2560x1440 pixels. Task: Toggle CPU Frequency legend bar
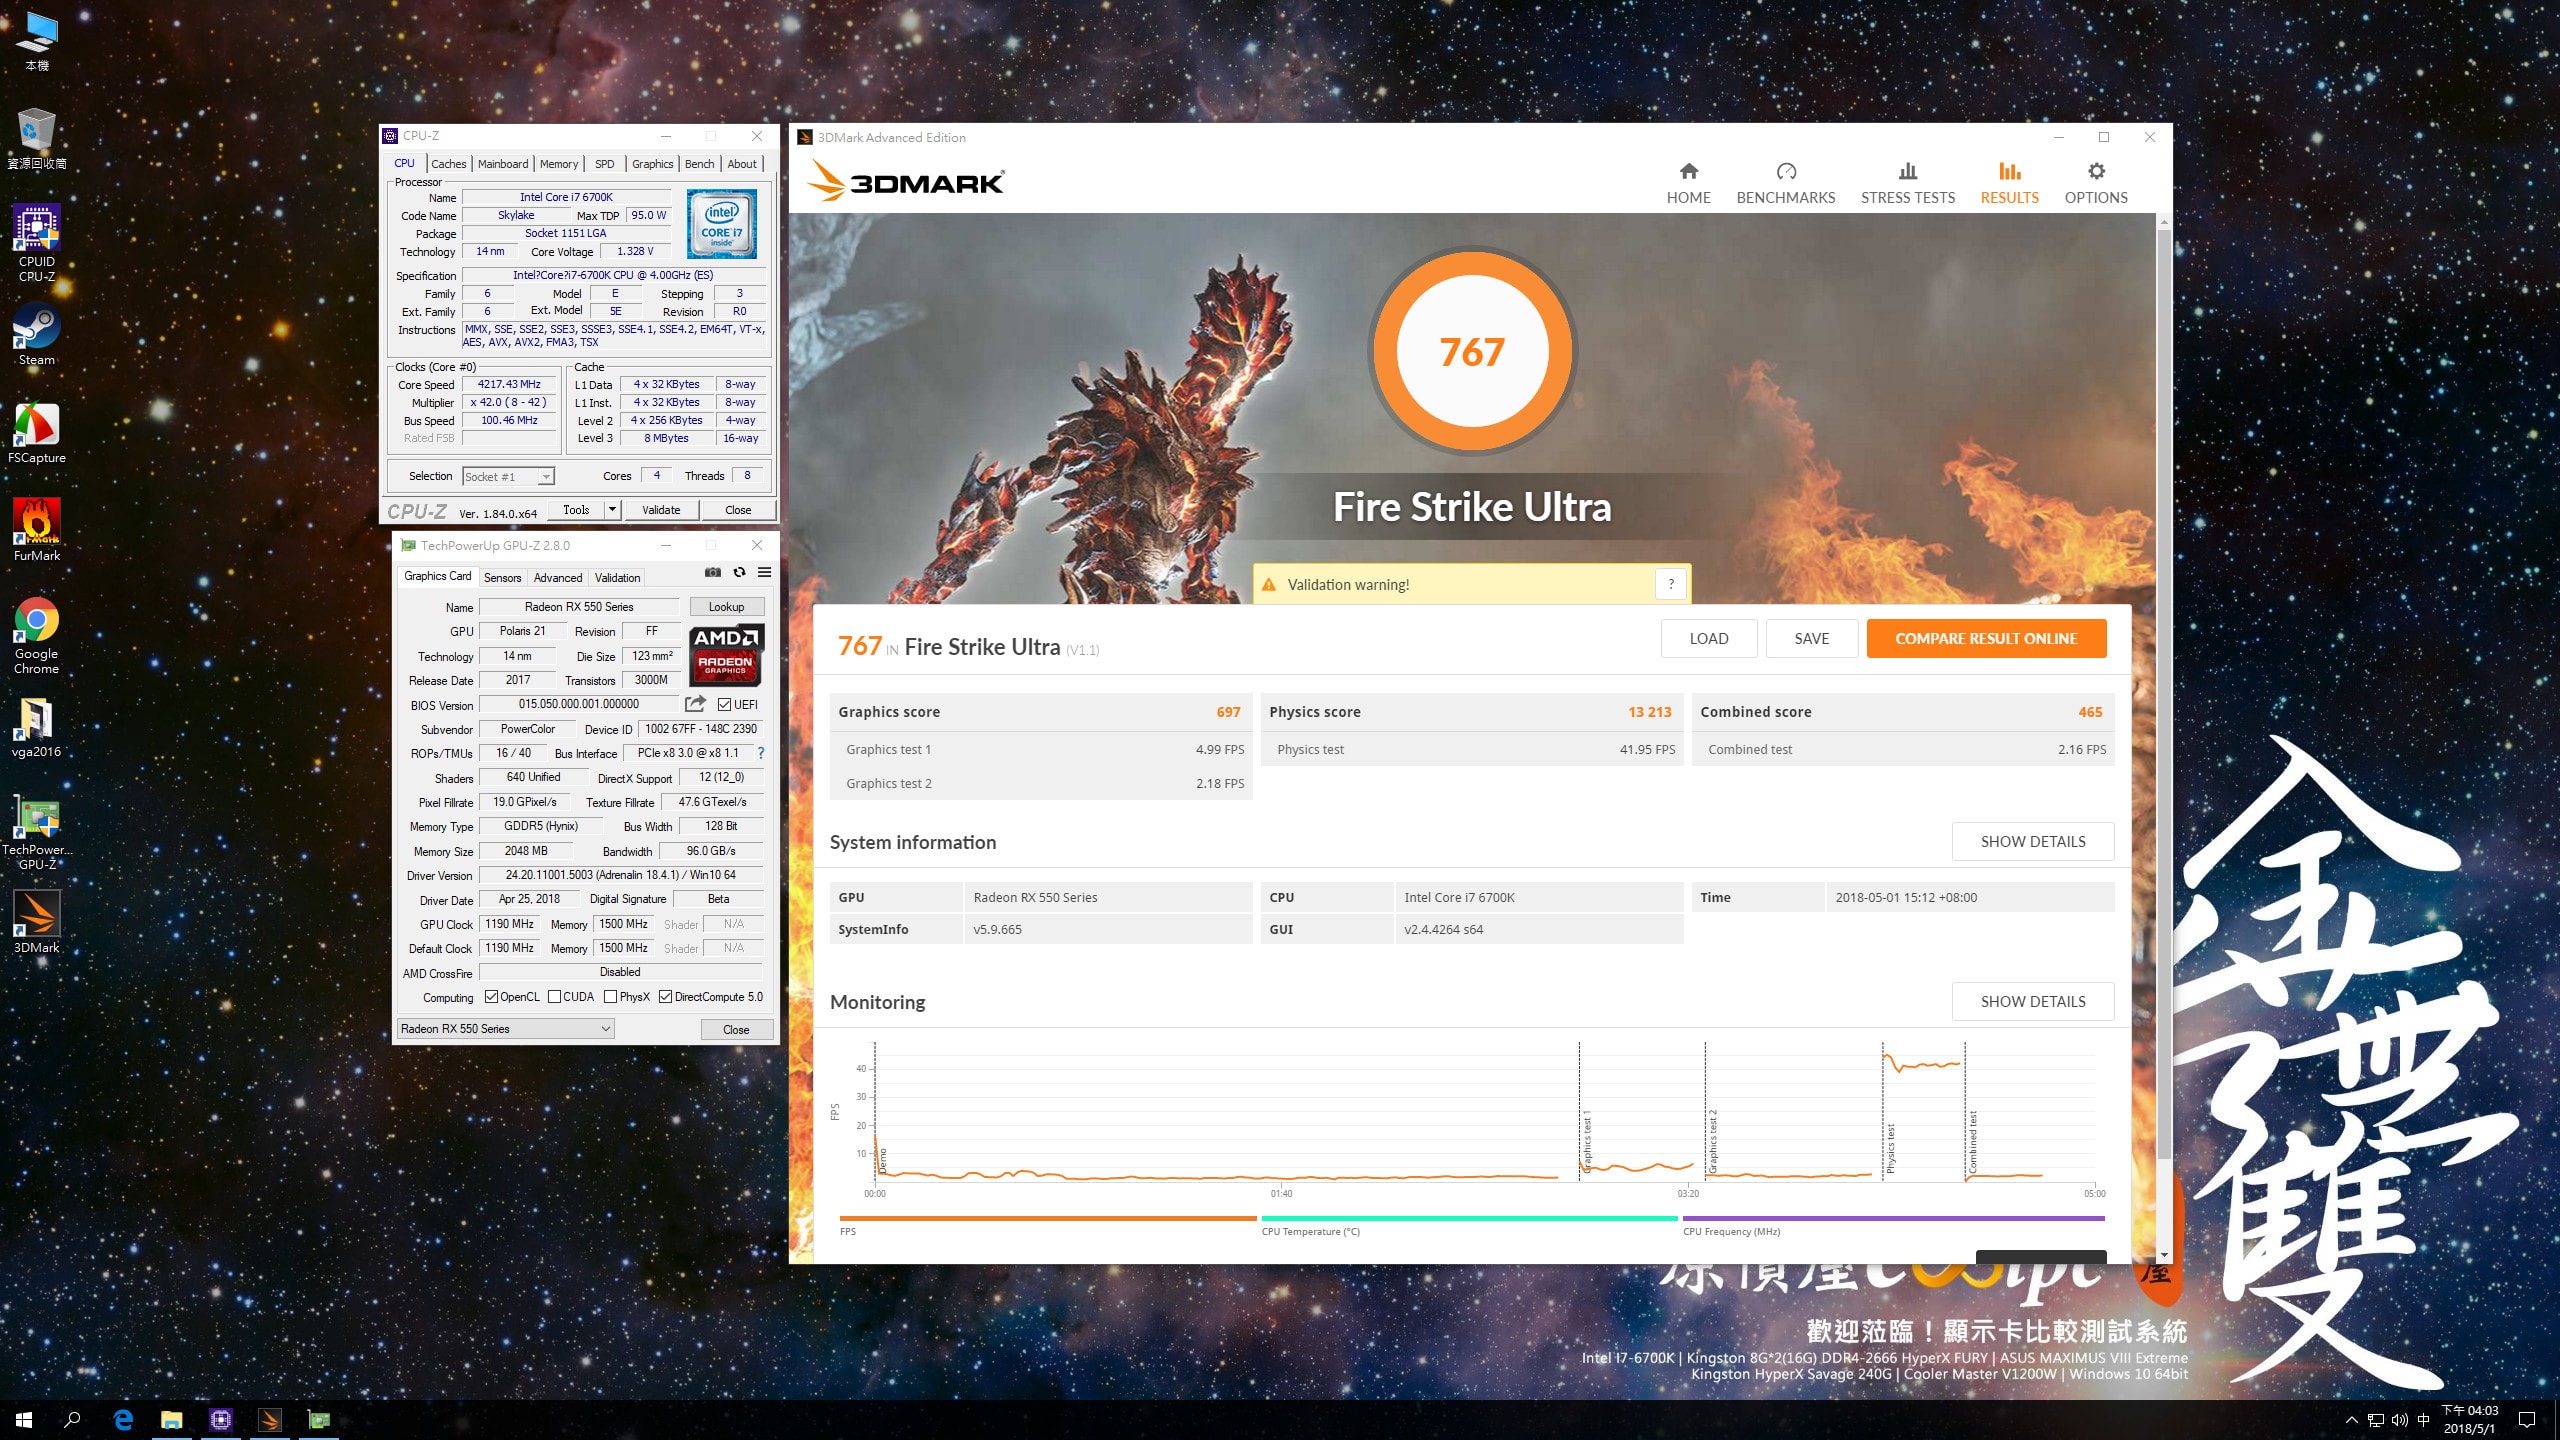pyautogui.click(x=1894, y=1219)
